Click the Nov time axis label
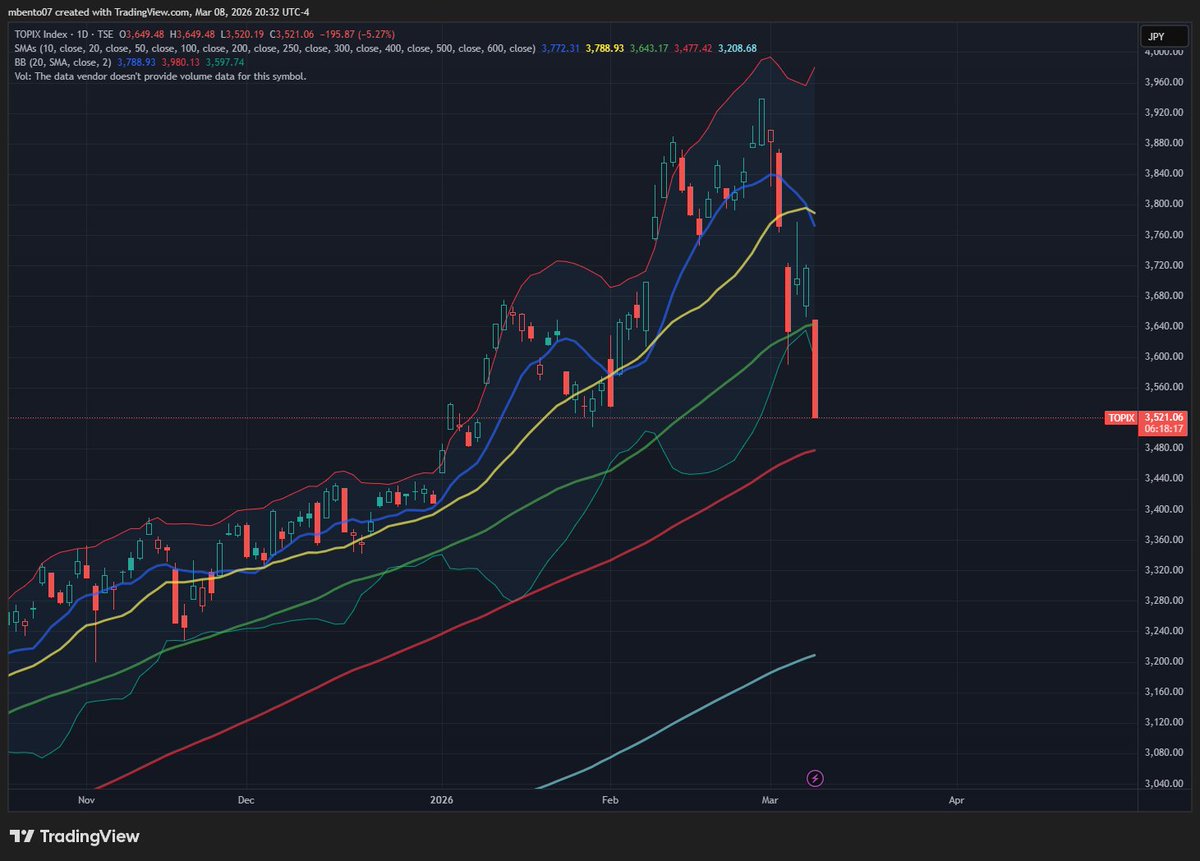Viewport: 1200px width, 861px height. (x=86, y=800)
